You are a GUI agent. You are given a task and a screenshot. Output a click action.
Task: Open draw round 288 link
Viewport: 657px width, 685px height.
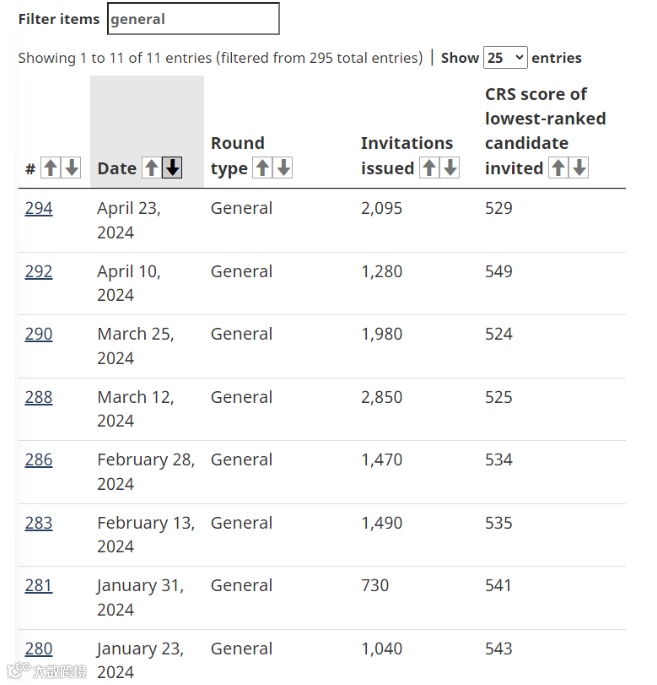[x=39, y=398]
